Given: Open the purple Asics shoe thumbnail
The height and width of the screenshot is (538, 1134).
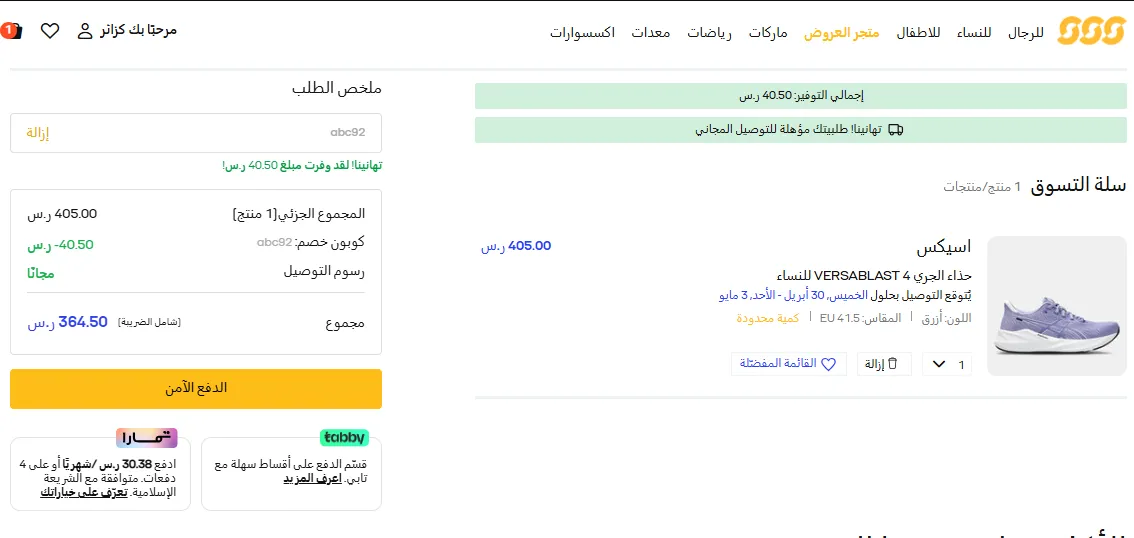Looking at the screenshot, I should point(1057,306).
